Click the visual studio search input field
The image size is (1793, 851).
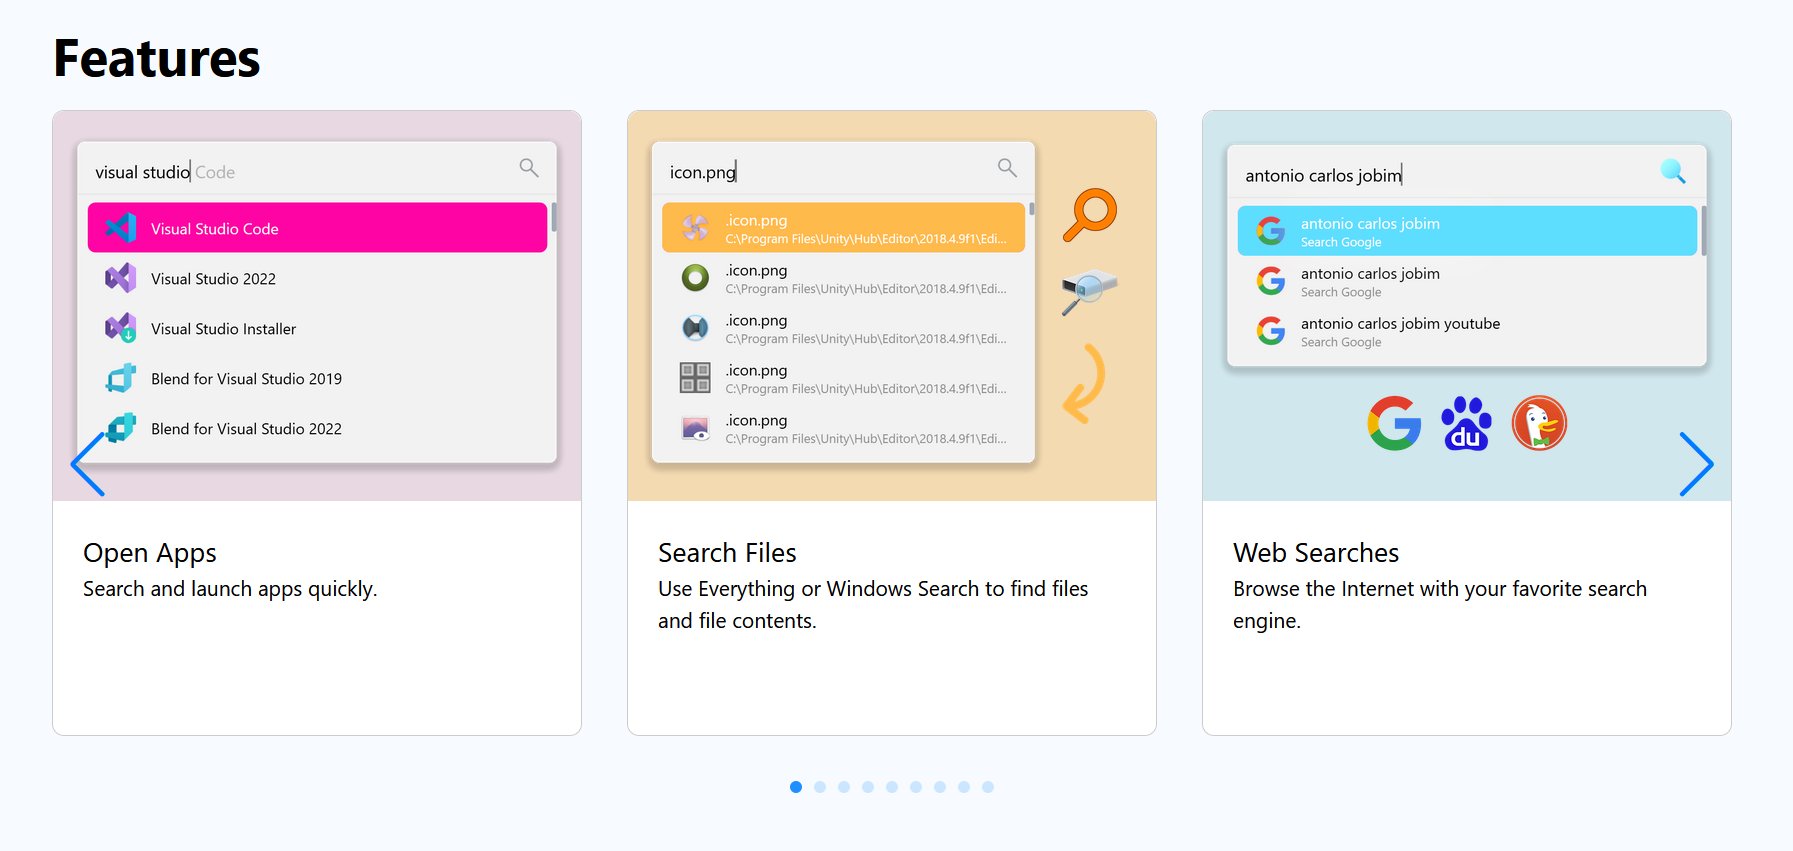click(x=317, y=170)
